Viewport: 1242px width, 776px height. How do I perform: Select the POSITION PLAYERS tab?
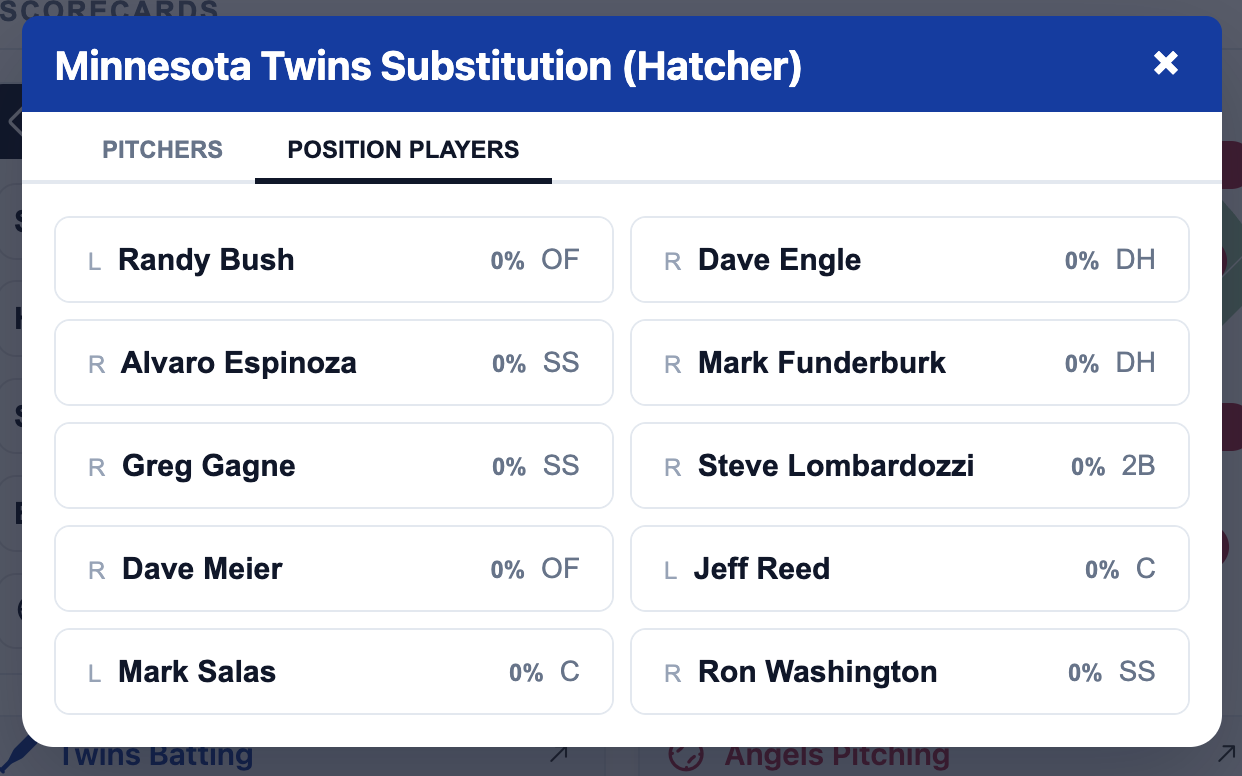[403, 150]
